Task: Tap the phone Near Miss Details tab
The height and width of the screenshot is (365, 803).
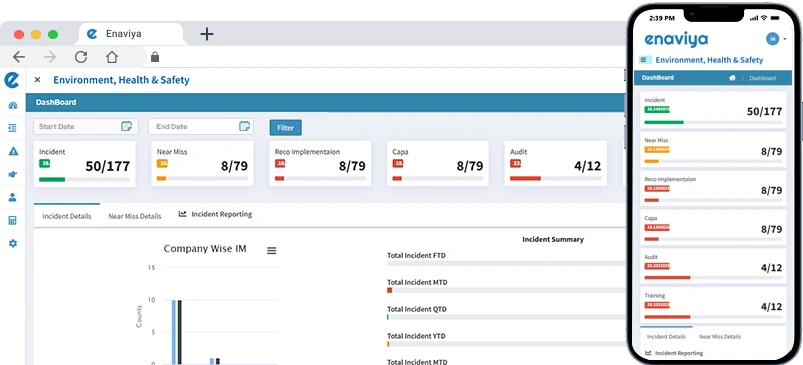Action: point(720,337)
